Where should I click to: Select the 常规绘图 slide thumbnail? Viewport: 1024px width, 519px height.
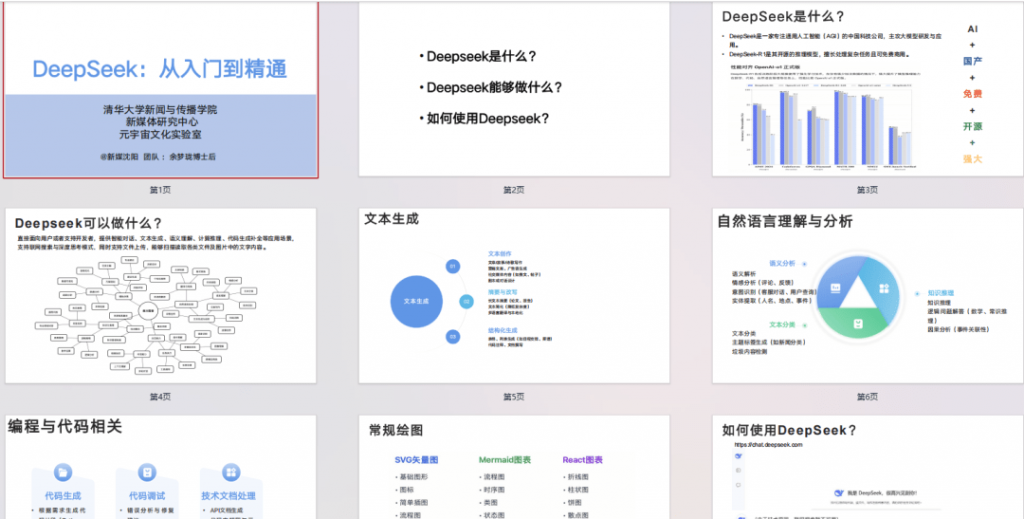pyautogui.click(x=514, y=468)
